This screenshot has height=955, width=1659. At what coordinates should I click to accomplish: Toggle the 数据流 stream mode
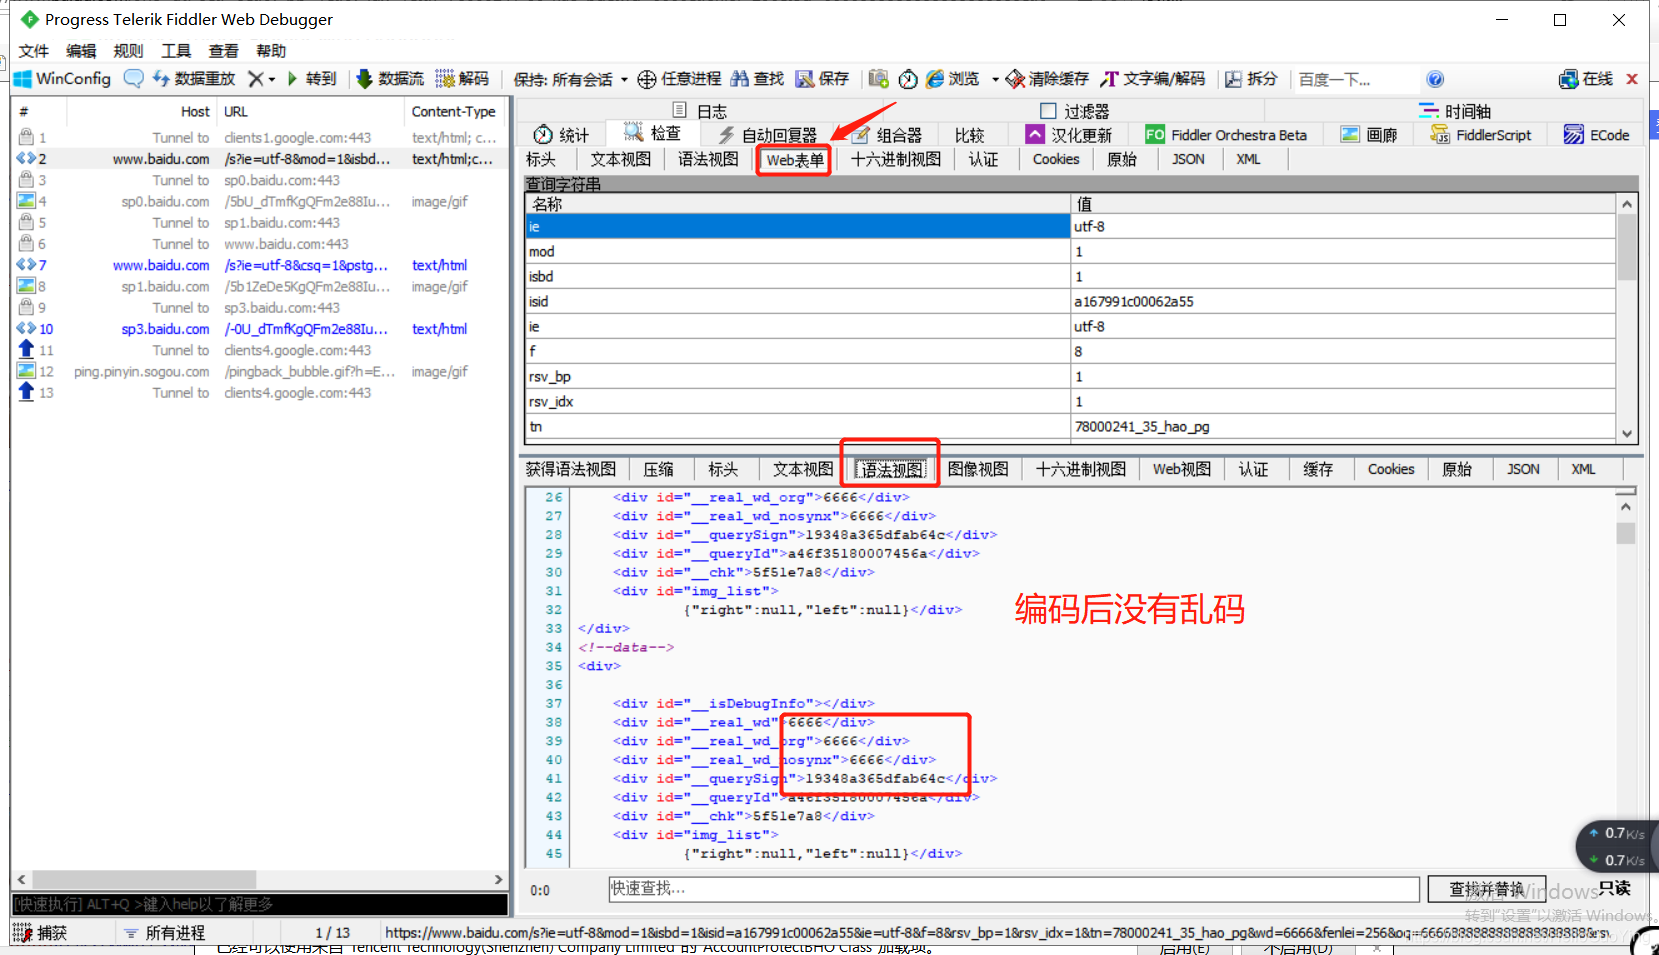[x=390, y=79]
